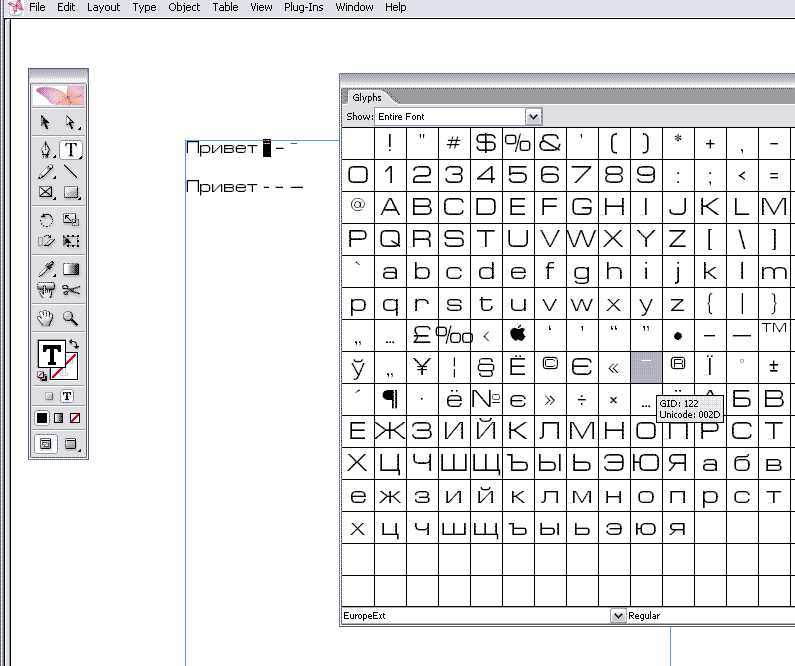This screenshot has height=666, width=795.
Task: Select the Rotate tool
Action: [46, 219]
